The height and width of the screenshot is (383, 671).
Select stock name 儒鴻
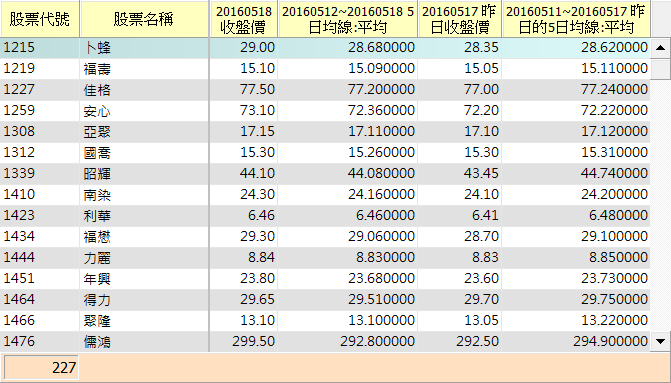pos(97,341)
